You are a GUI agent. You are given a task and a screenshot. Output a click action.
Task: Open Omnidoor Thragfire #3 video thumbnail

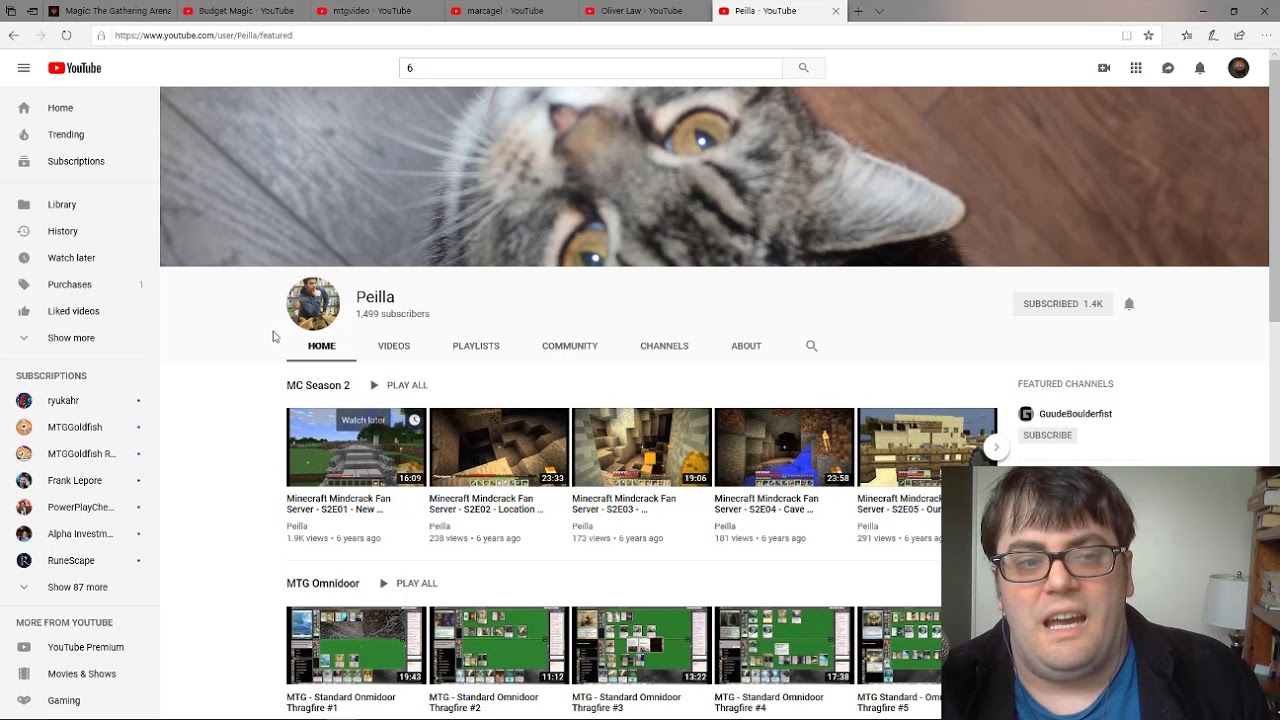(x=641, y=646)
